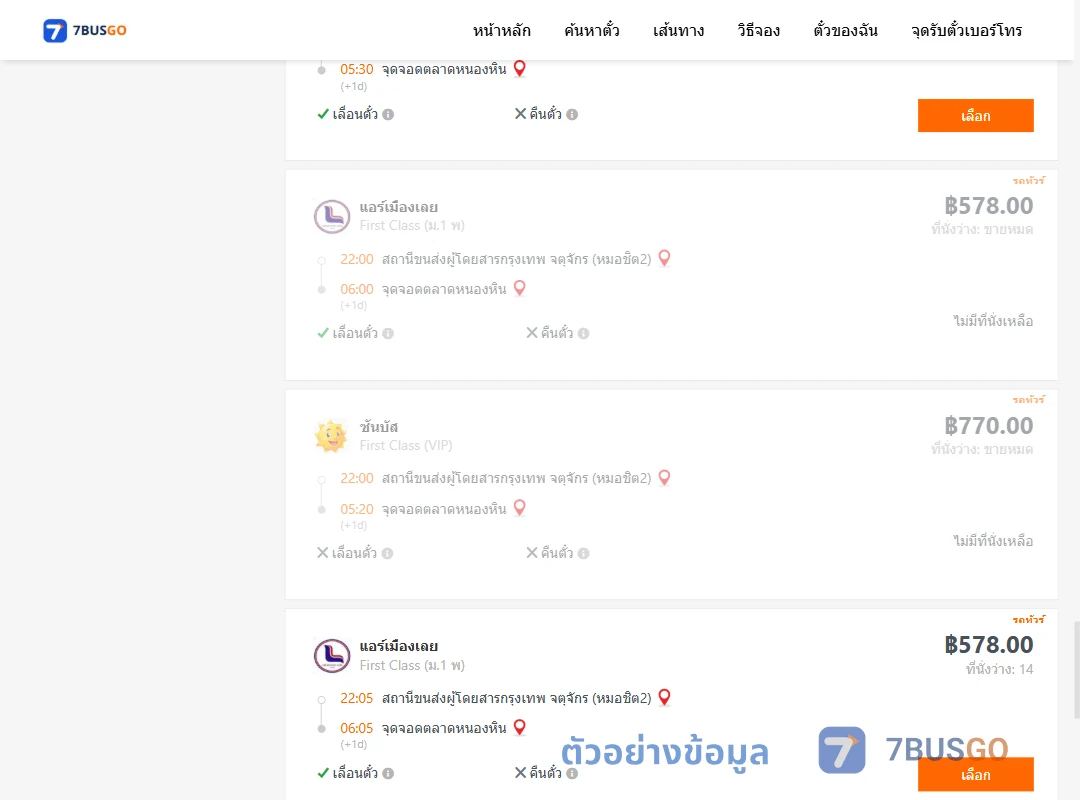Viewport: 1080px width, 800px height.
Task: Click the 22:05 departure time text
Action: click(x=357, y=698)
